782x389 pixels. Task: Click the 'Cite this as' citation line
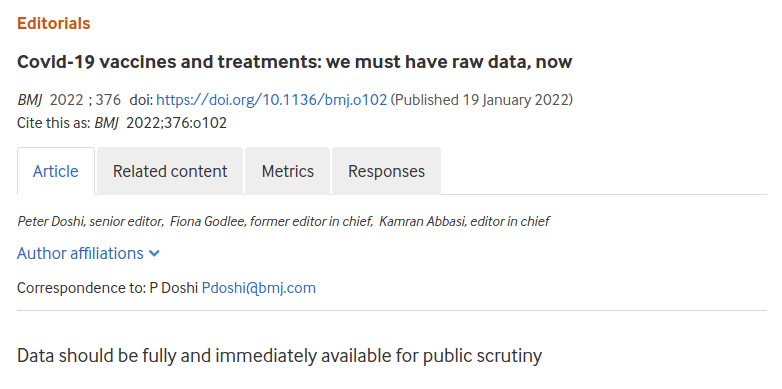point(122,123)
